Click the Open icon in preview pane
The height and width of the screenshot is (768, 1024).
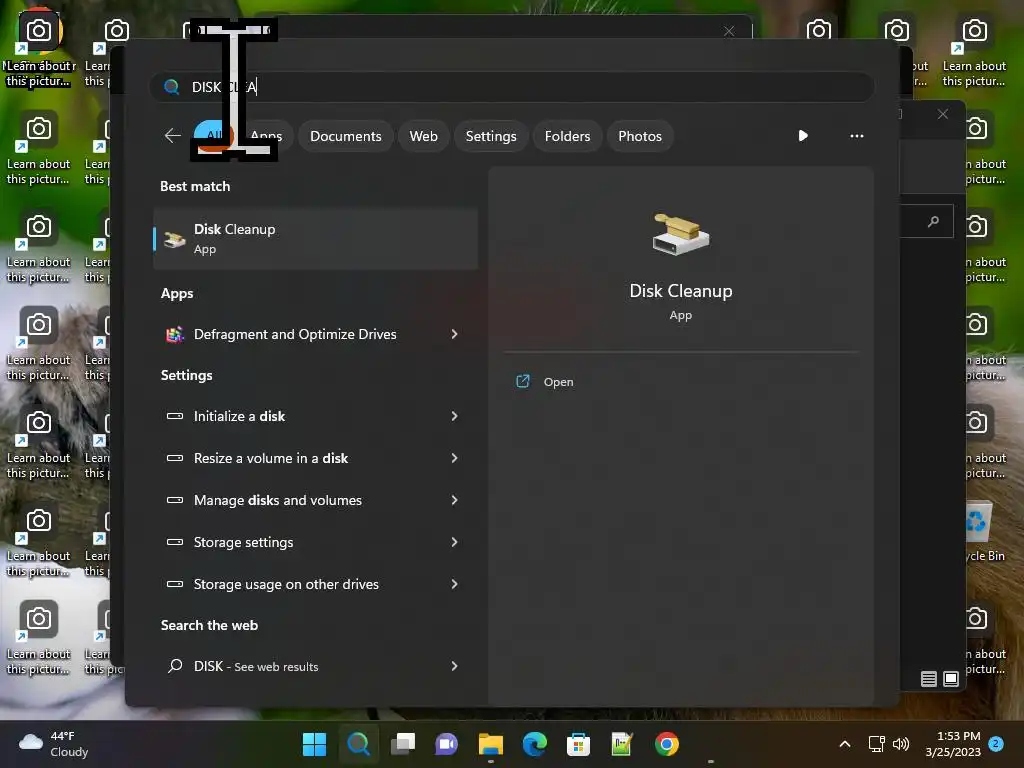pyautogui.click(x=523, y=381)
